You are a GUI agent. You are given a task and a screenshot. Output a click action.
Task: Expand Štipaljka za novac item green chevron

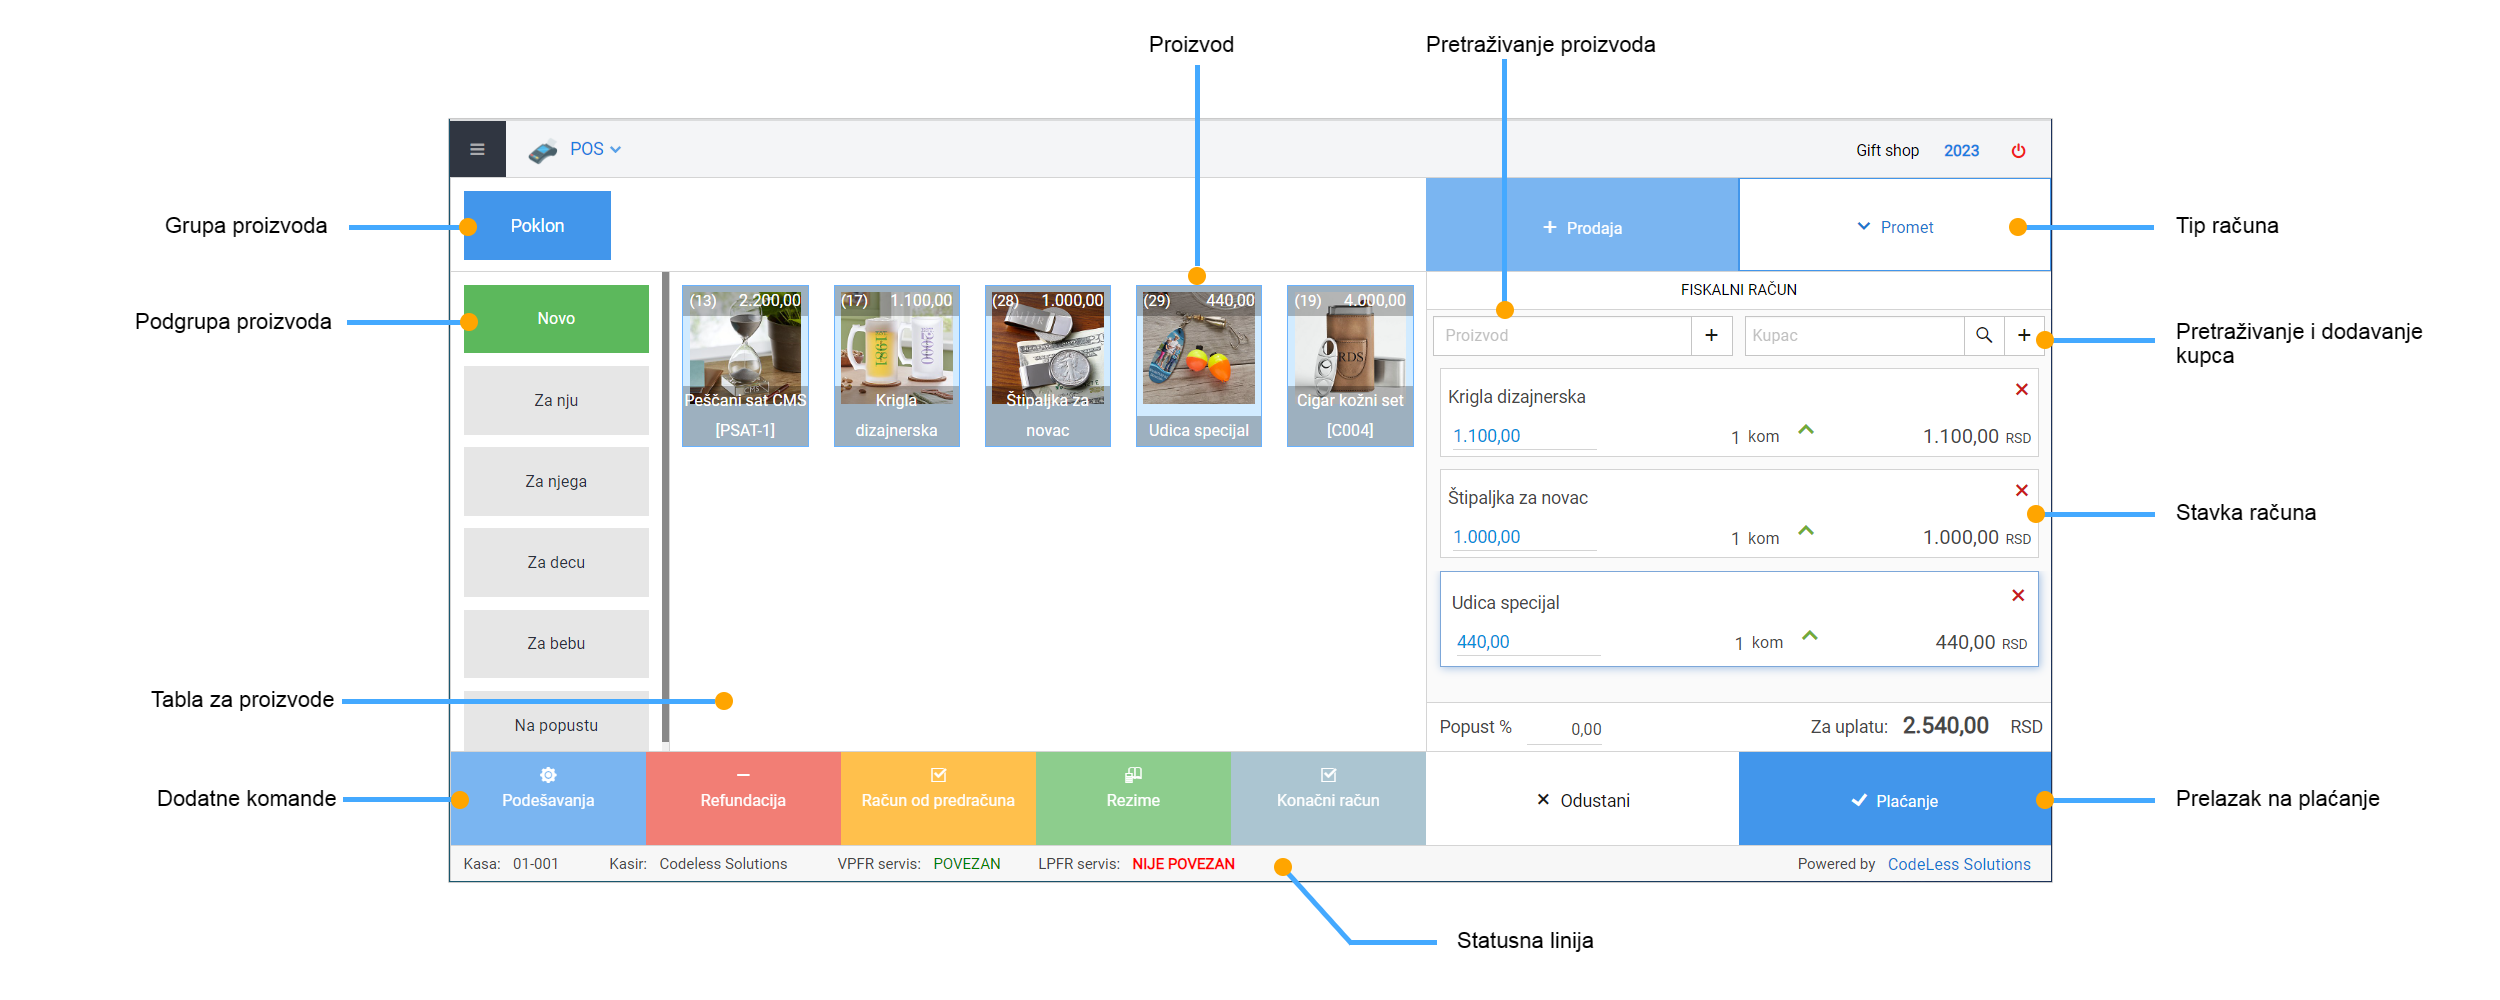click(1806, 531)
